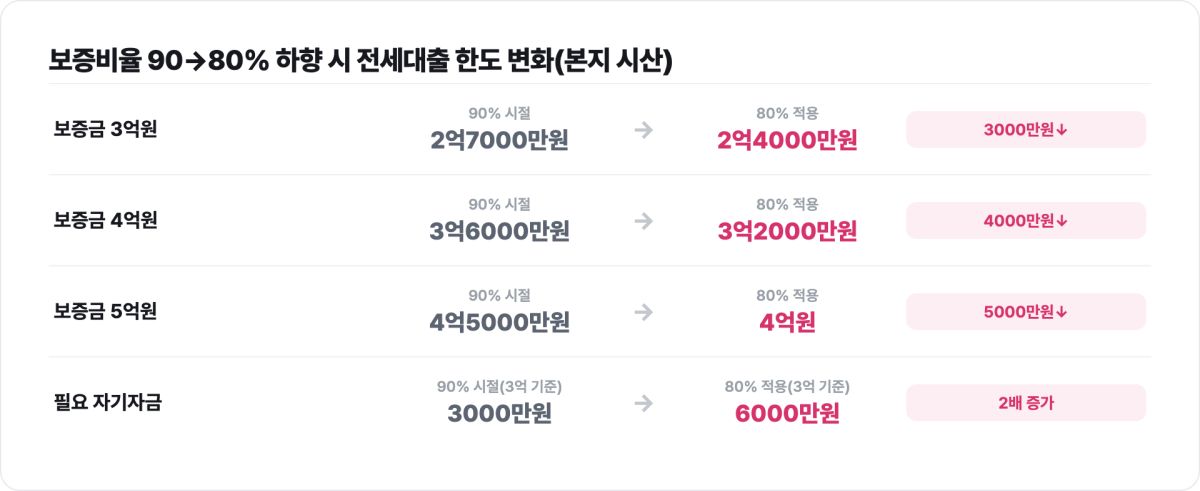
Task: Click the 2배 증가 badge
Action: tap(1026, 403)
